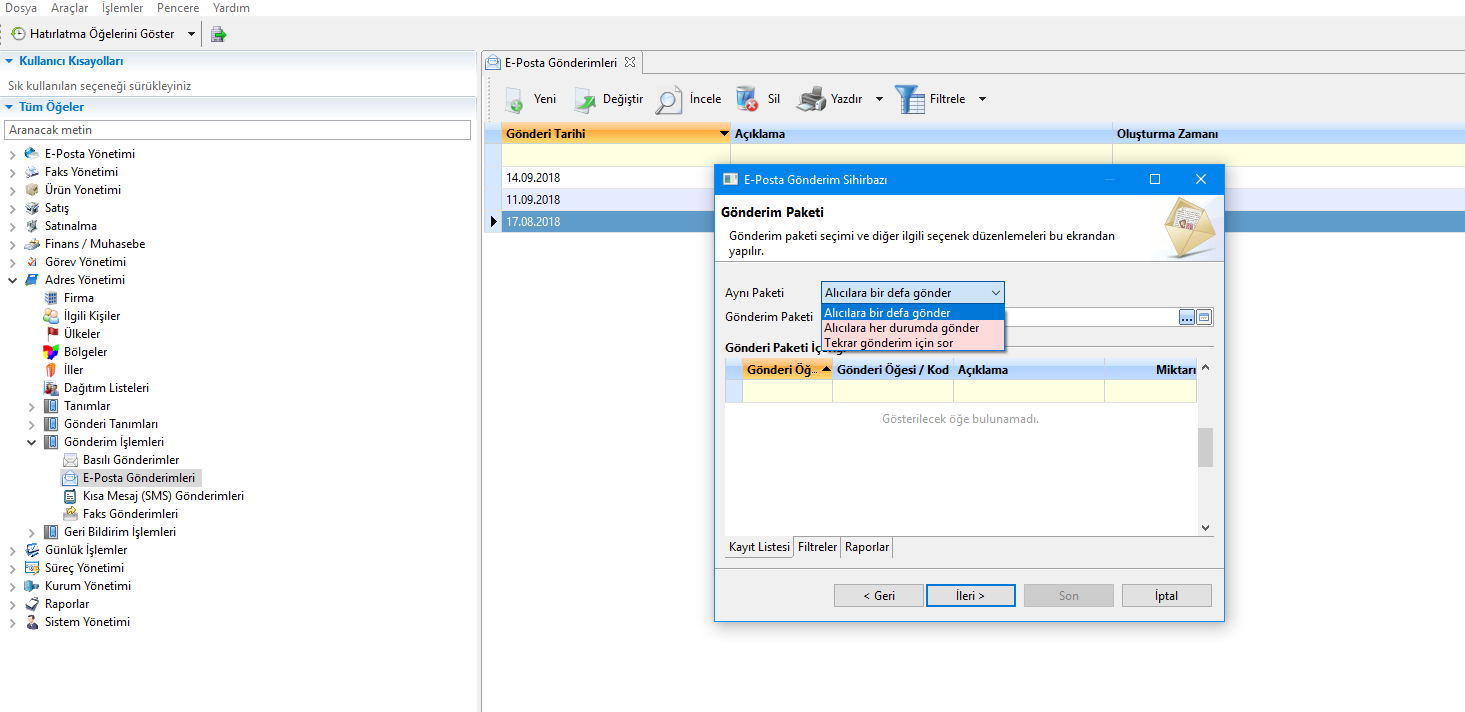Select 'Alıcılara her durumda gönder' option
1465x712 pixels.
[901, 328]
